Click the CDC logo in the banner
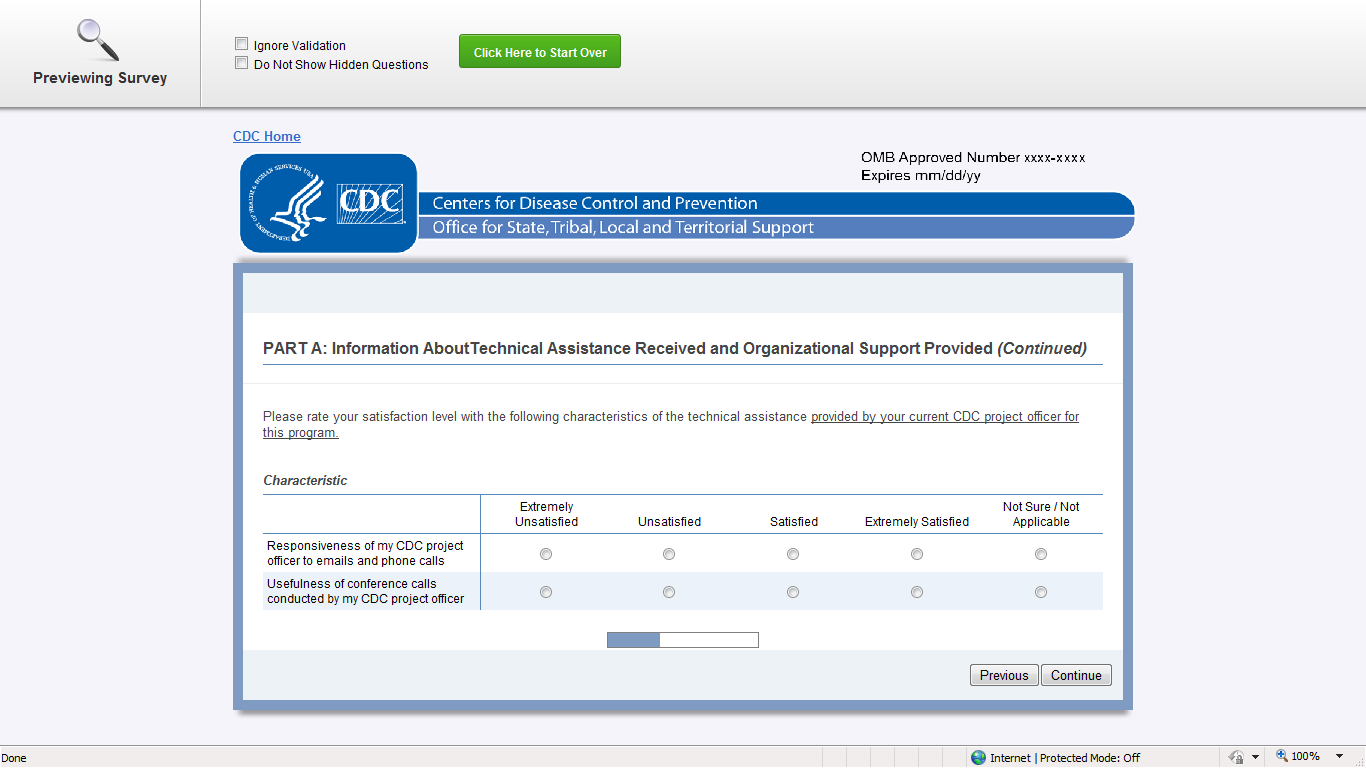 point(328,203)
